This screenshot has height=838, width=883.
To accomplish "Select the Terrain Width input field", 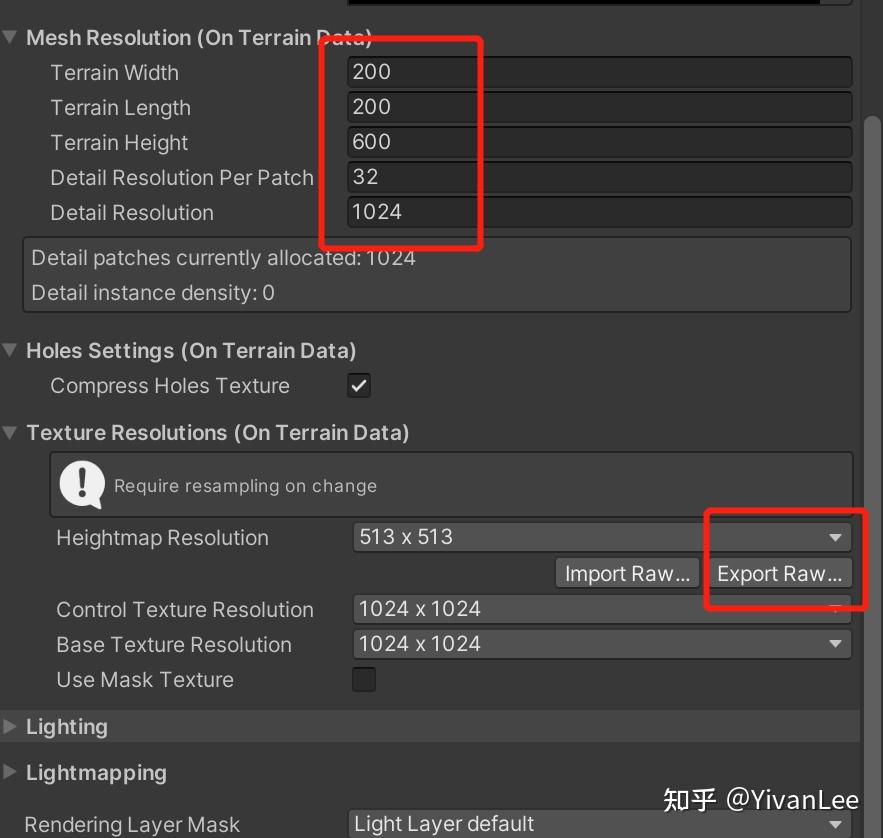I will (x=600, y=72).
